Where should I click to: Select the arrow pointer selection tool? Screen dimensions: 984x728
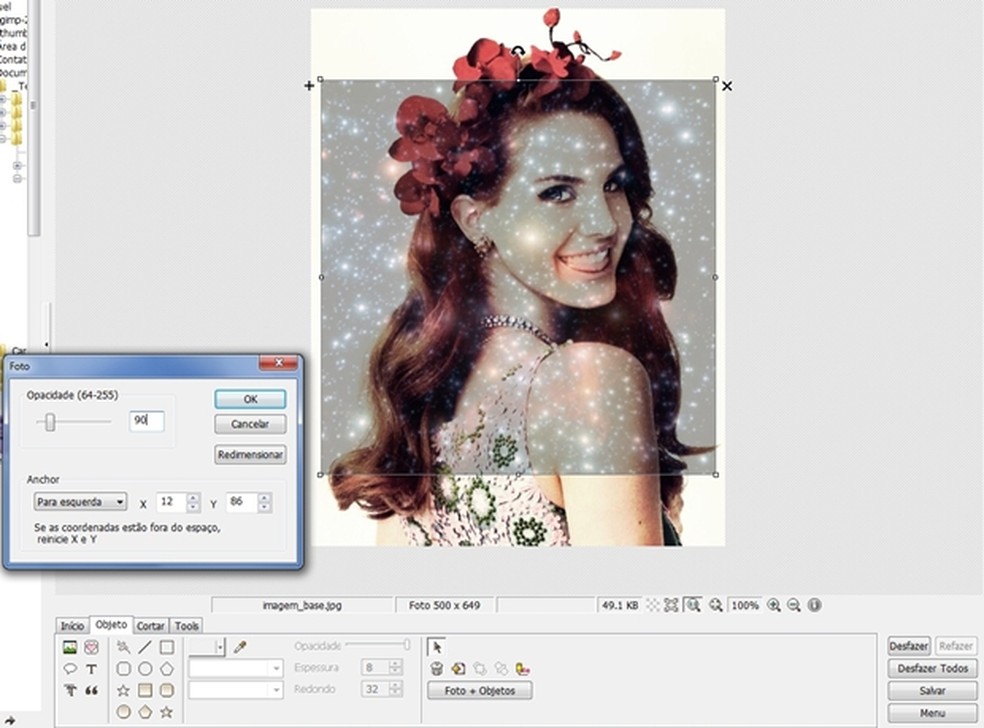(436, 647)
